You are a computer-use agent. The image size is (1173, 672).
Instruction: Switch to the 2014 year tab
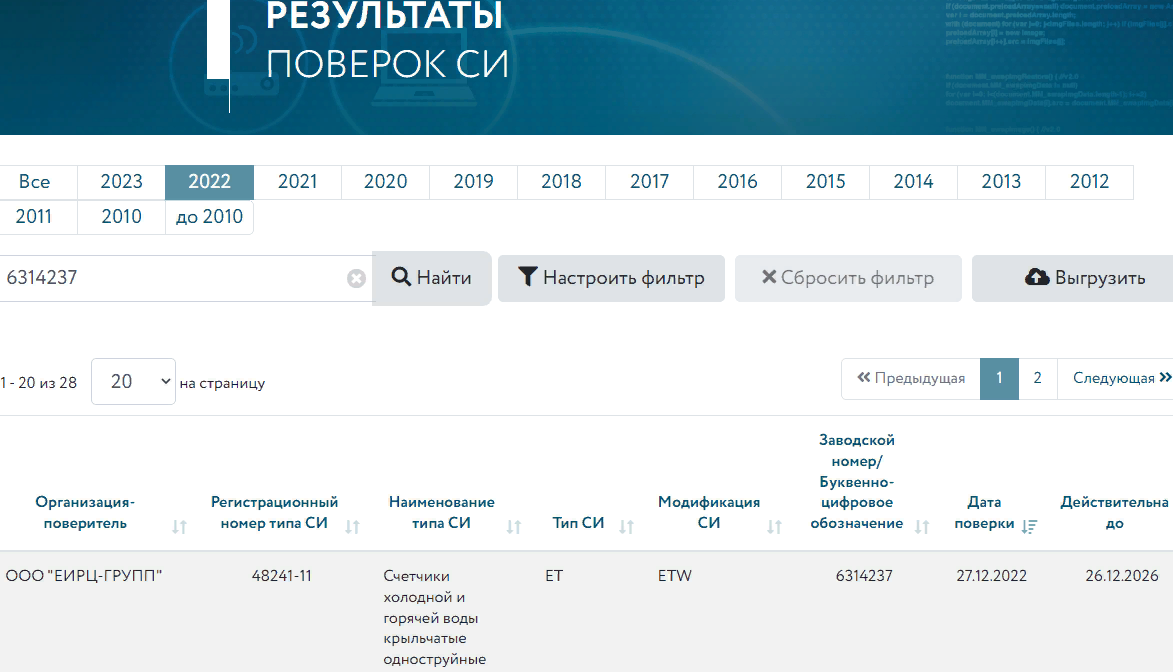click(x=913, y=182)
